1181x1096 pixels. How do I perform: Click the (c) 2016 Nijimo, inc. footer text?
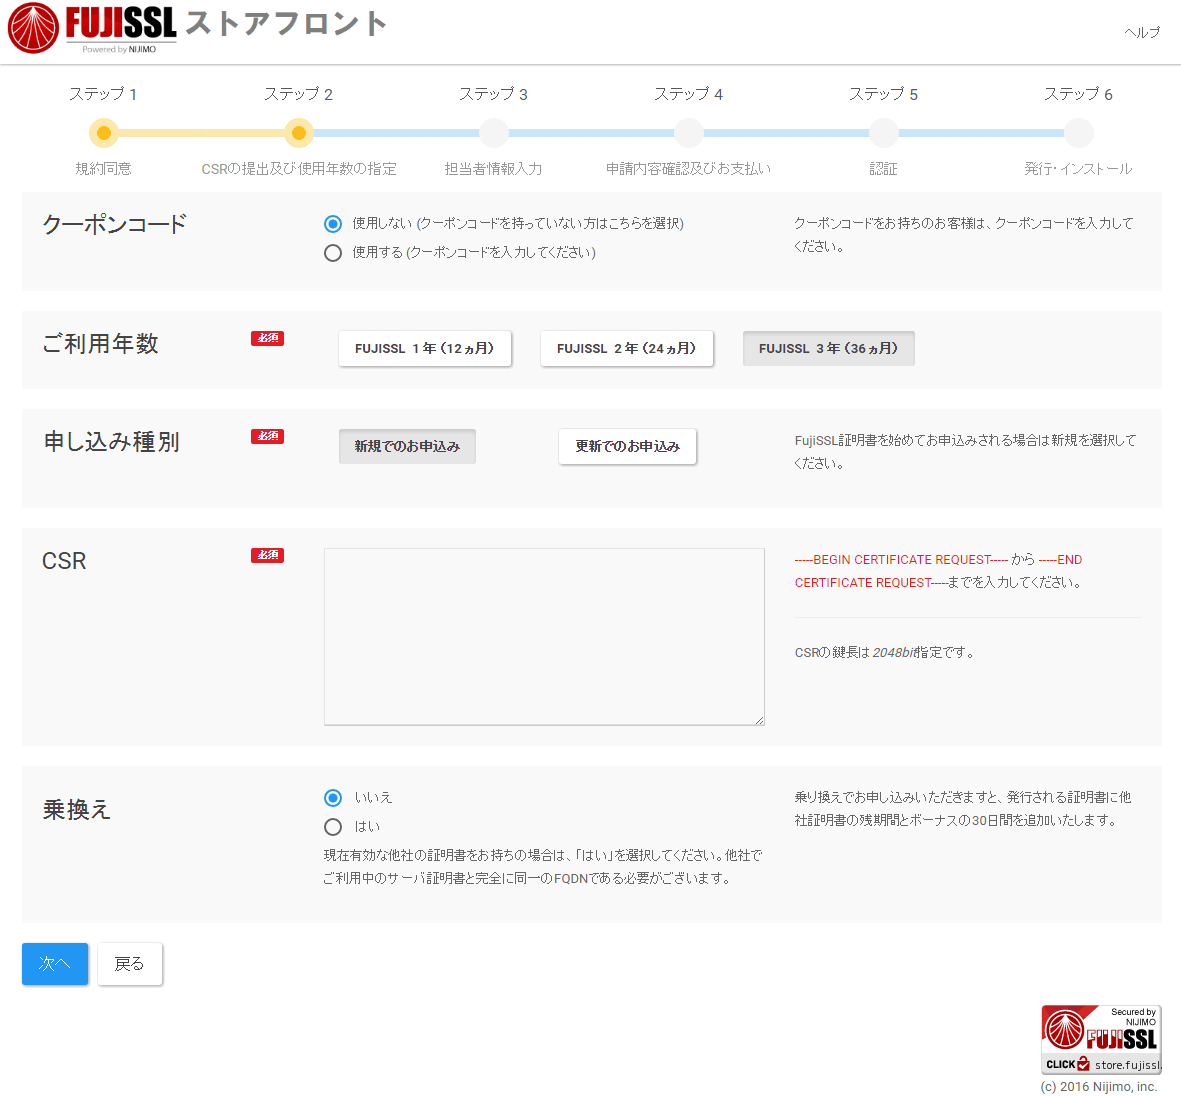tap(1099, 1087)
